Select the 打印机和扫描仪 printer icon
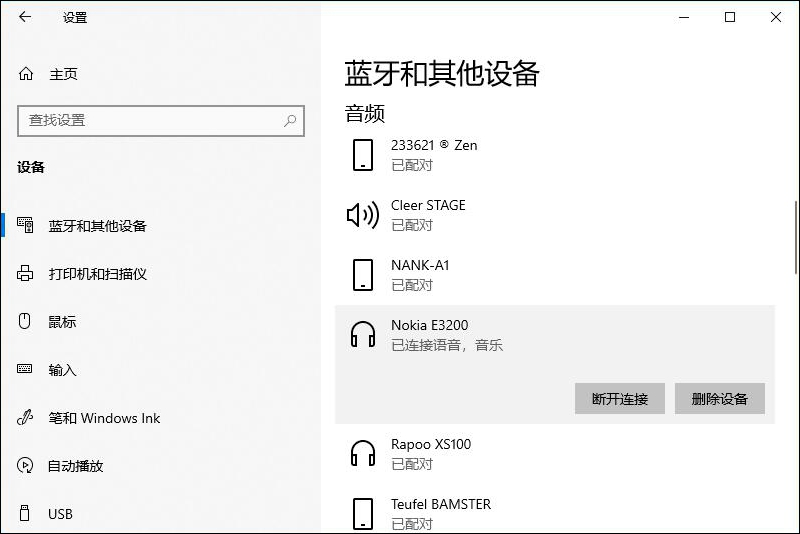The image size is (800, 534). pos(25,273)
